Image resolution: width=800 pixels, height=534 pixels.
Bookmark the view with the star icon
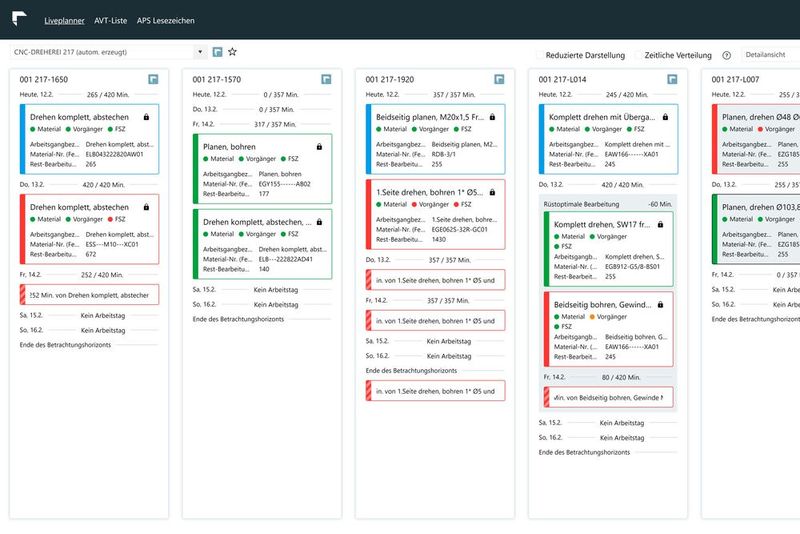point(233,52)
